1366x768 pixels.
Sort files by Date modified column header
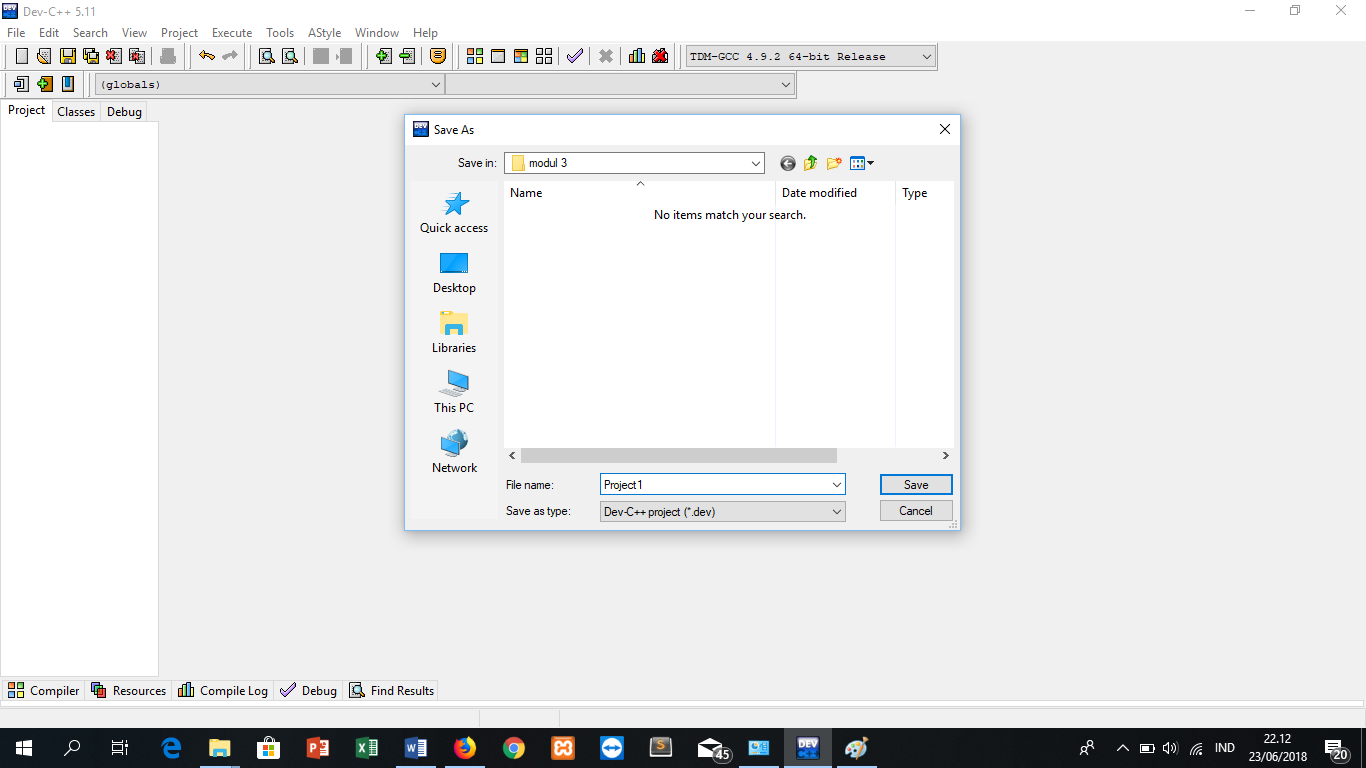[836, 193]
